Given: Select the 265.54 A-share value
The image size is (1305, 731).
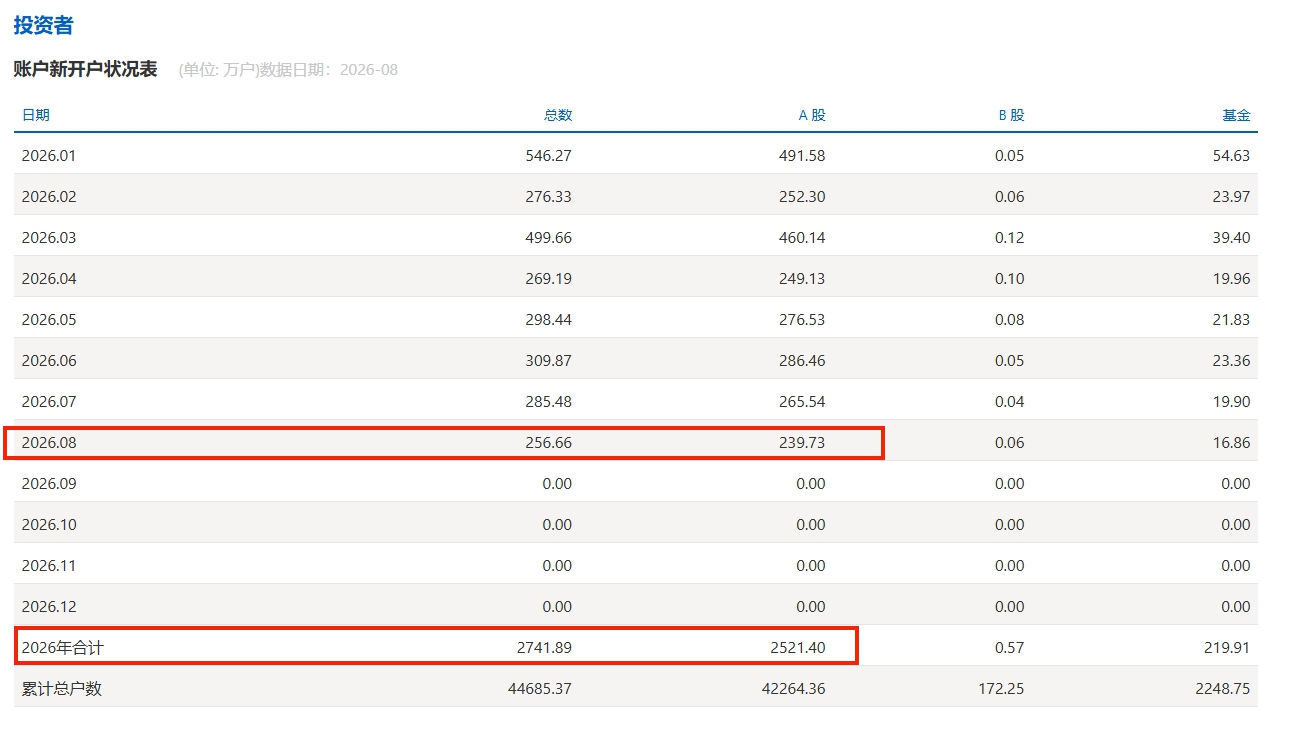Looking at the screenshot, I should (x=802, y=402).
